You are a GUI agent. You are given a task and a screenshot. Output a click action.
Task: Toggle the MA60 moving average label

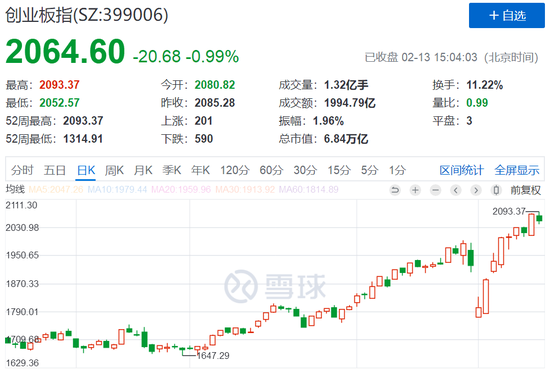click(308, 190)
